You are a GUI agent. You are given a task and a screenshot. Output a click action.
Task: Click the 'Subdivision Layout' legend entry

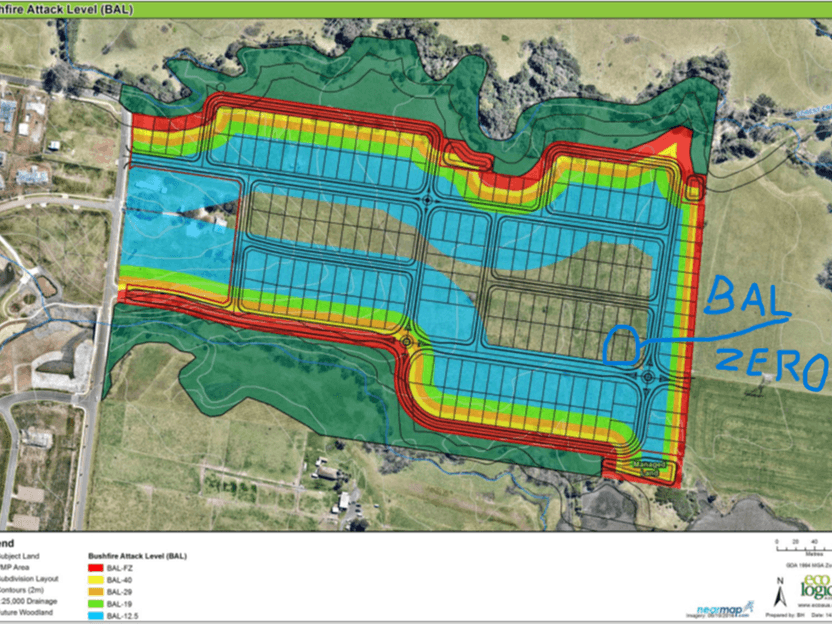pyautogui.click(x=29, y=579)
